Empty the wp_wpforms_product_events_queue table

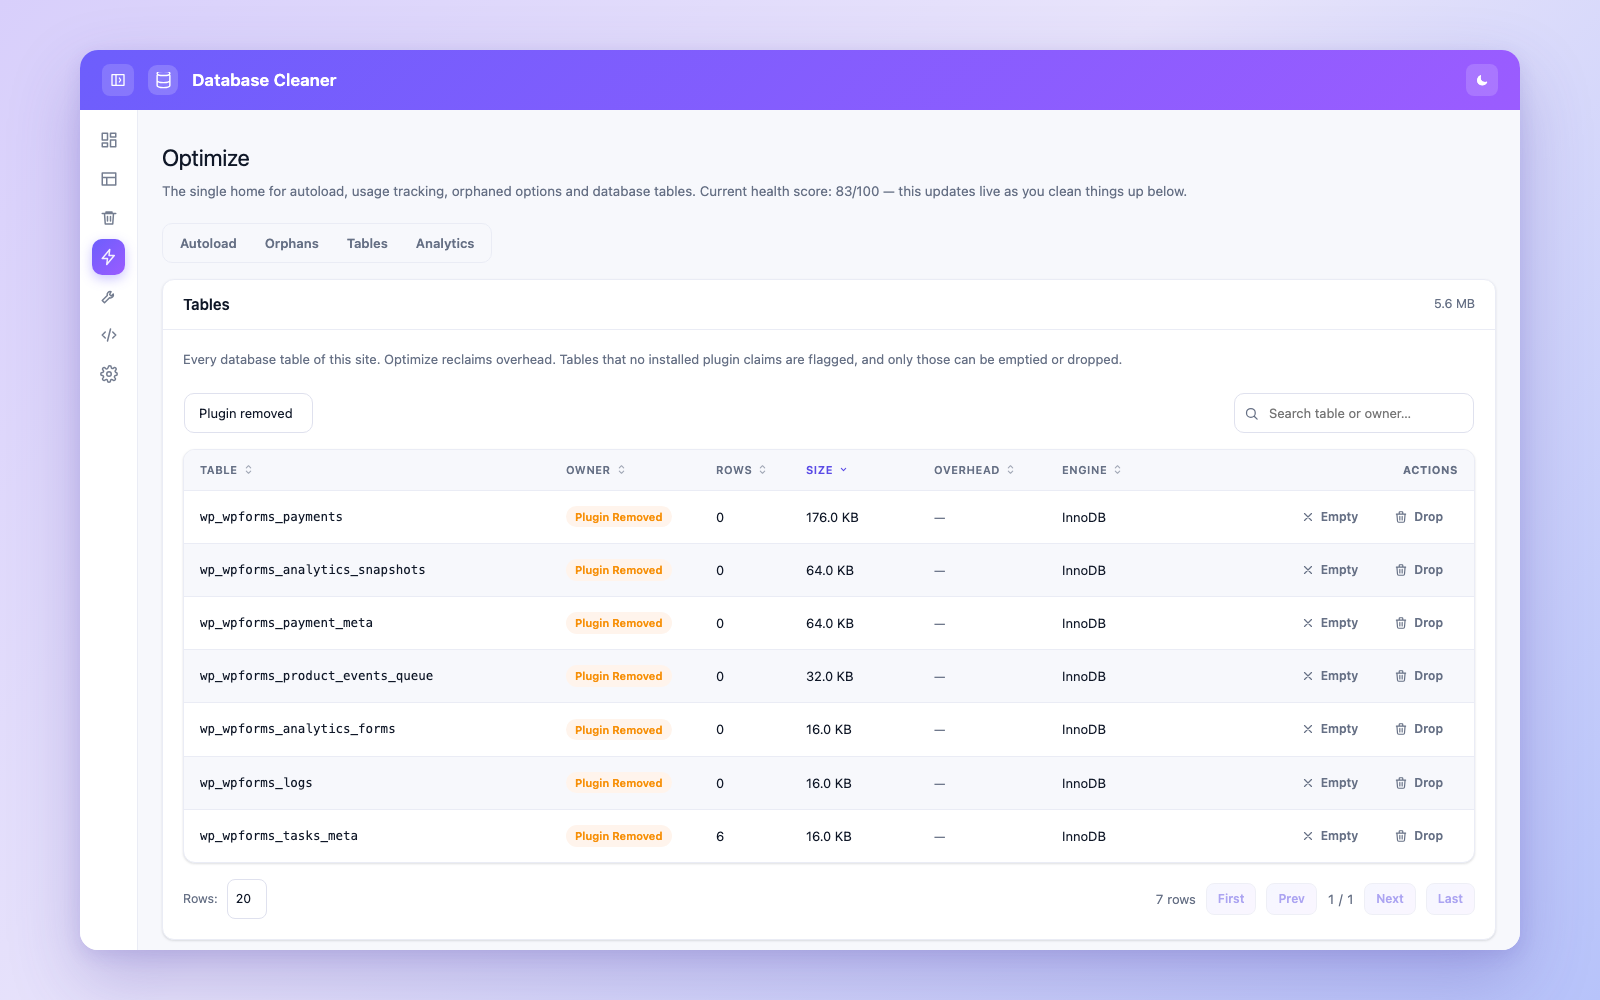point(1330,676)
